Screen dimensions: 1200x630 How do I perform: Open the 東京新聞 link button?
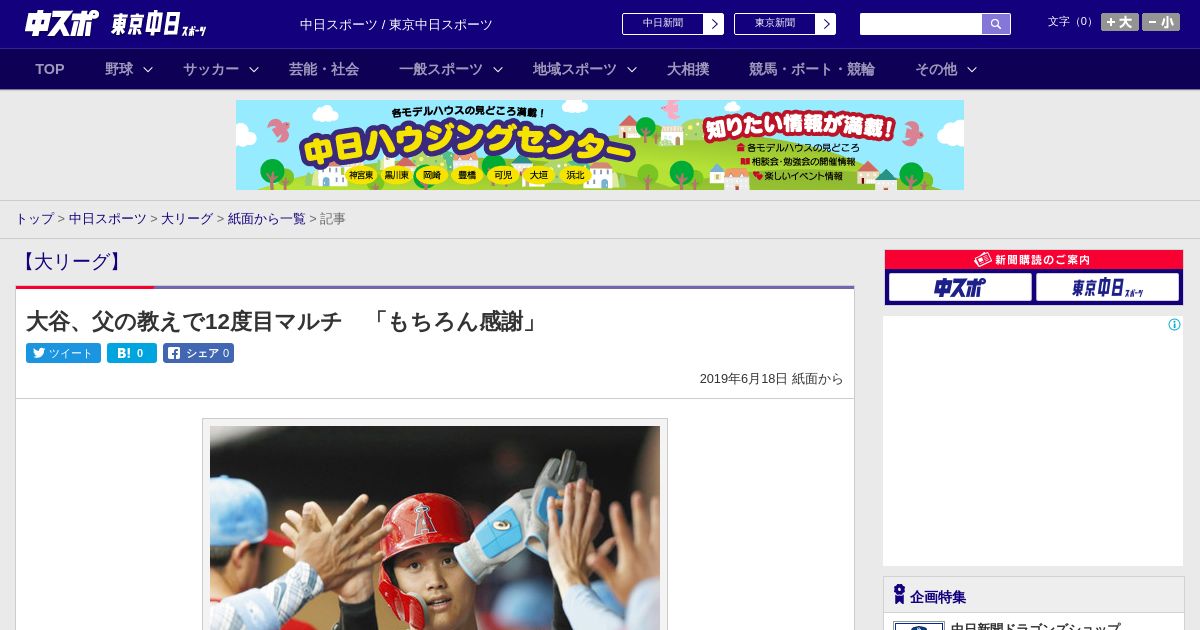click(x=775, y=24)
